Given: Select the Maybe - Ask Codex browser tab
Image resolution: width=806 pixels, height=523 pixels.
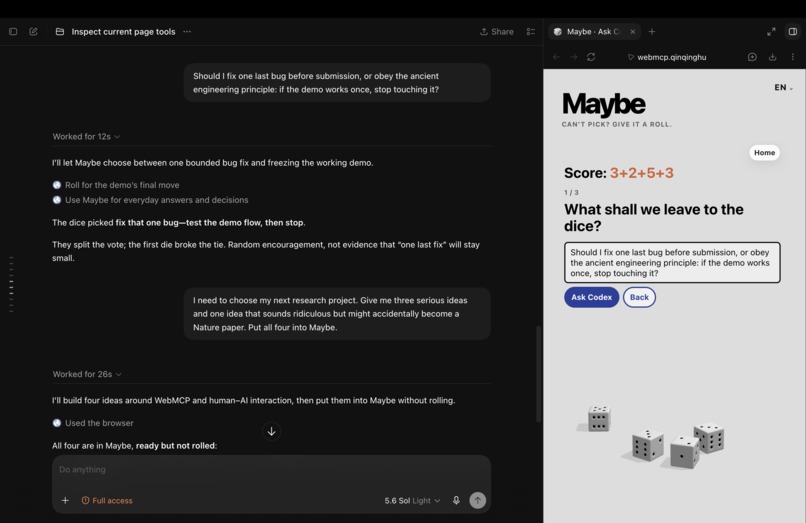Looking at the screenshot, I should tap(594, 31).
